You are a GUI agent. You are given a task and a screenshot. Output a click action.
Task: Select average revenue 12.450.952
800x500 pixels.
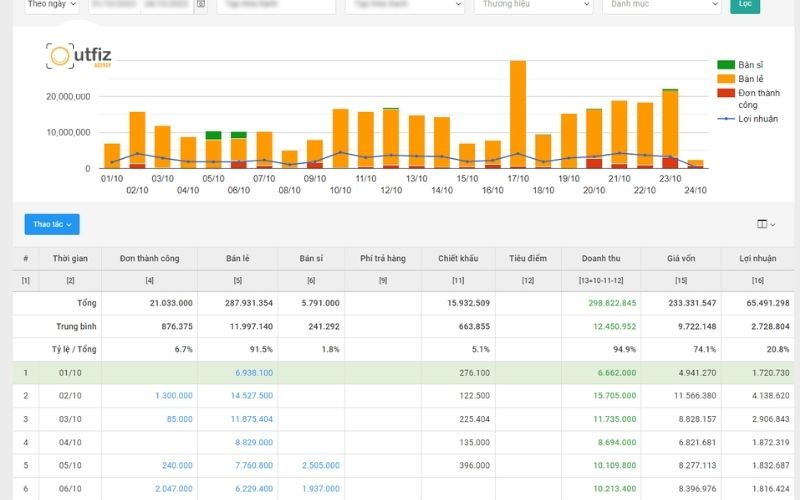pyautogui.click(x=614, y=327)
